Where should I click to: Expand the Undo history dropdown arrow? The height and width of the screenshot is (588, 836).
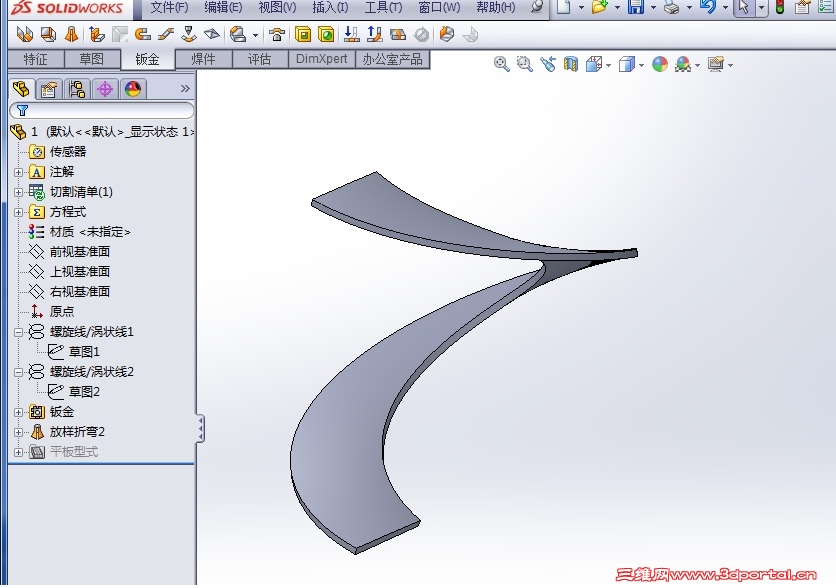[725, 7]
